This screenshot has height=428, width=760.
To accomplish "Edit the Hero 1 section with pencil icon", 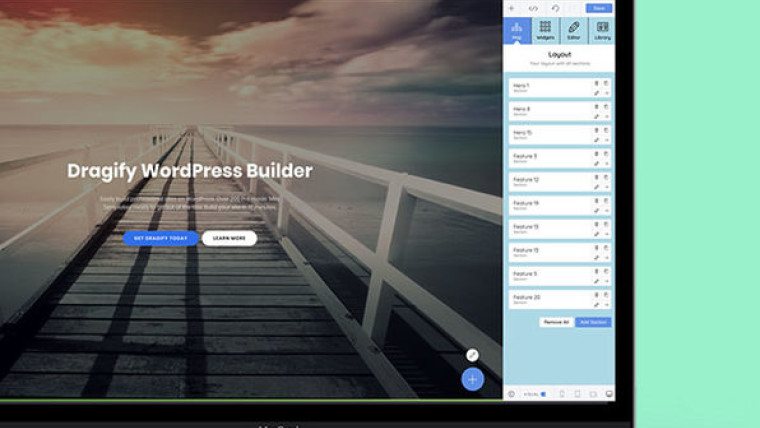I will tap(597, 93).
